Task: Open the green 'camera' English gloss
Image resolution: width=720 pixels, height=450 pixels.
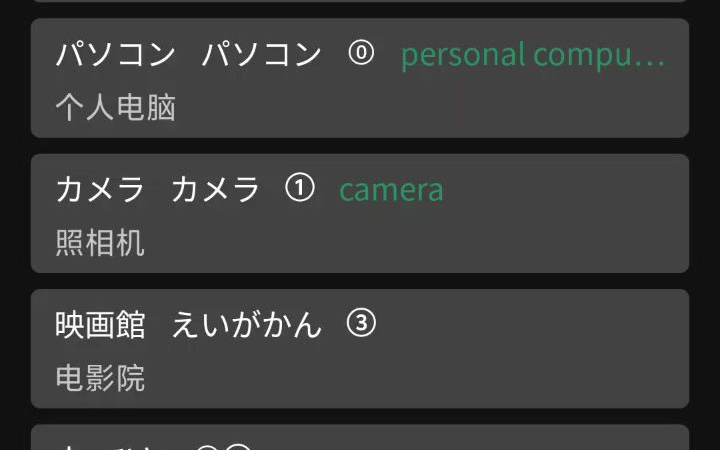Action: click(x=391, y=190)
